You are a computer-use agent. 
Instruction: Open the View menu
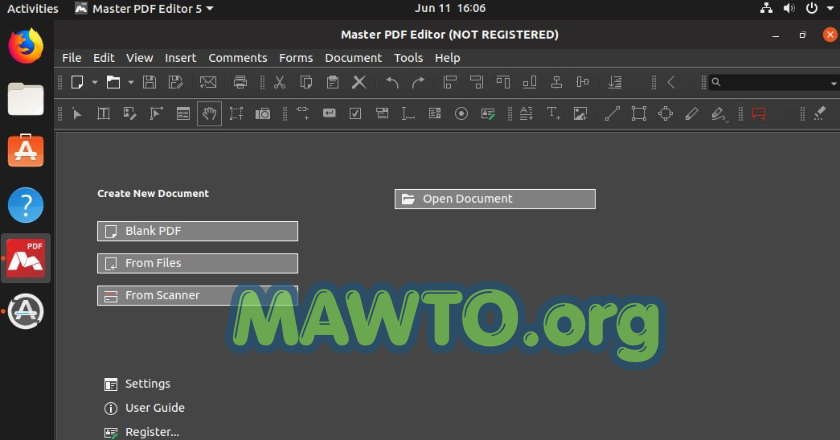point(139,58)
